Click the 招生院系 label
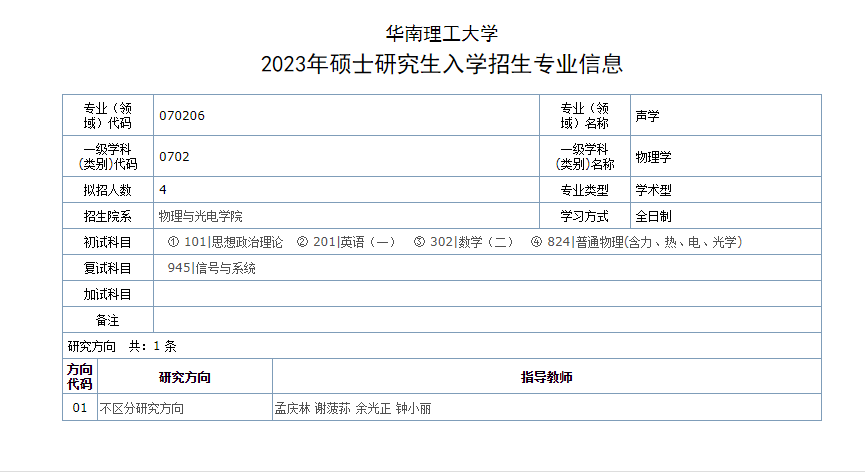Viewport: 865px width, 472px height. [x=108, y=216]
